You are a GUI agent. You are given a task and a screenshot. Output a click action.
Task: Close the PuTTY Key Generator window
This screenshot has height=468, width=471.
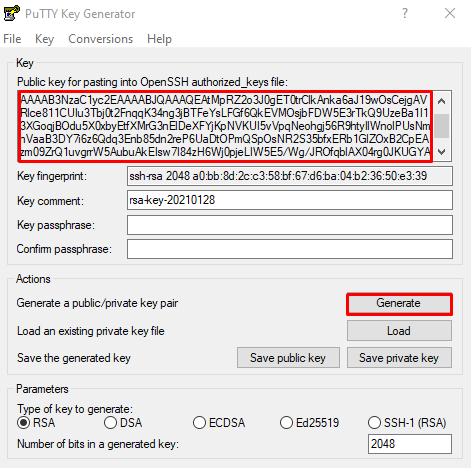[x=450, y=13]
